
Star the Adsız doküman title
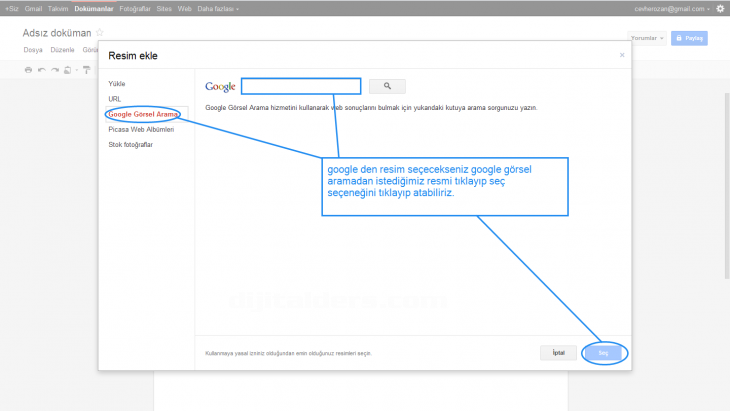click(x=99, y=33)
